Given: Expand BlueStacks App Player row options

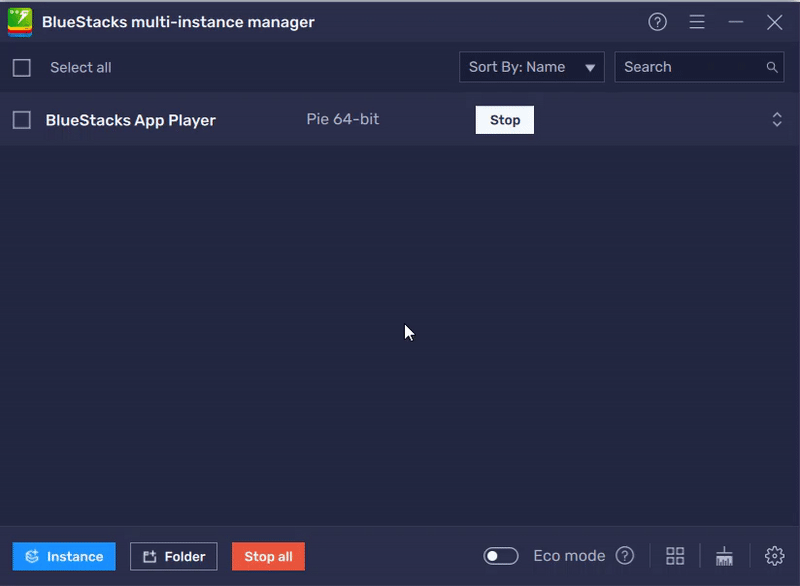Looking at the screenshot, I should tap(777, 120).
